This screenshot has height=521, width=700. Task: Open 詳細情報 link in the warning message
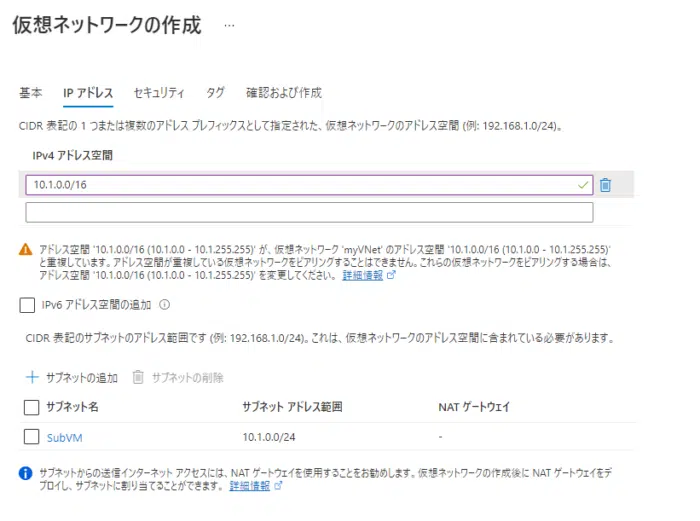[363, 274]
